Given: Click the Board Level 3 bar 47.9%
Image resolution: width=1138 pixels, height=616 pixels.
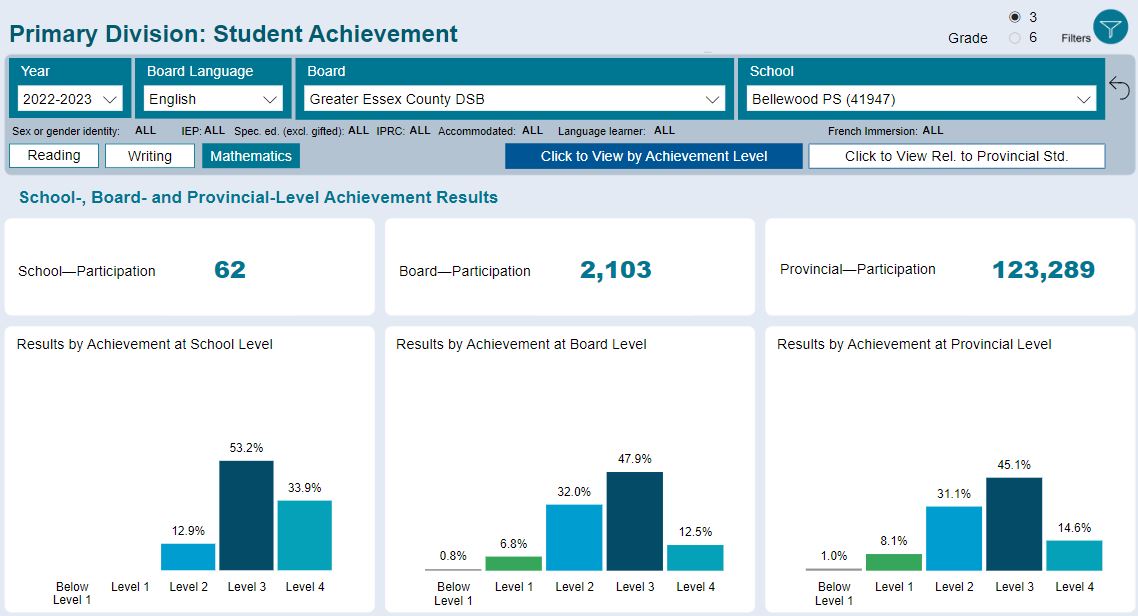Looking at the screenshot, I should click(x=634, y=521).
